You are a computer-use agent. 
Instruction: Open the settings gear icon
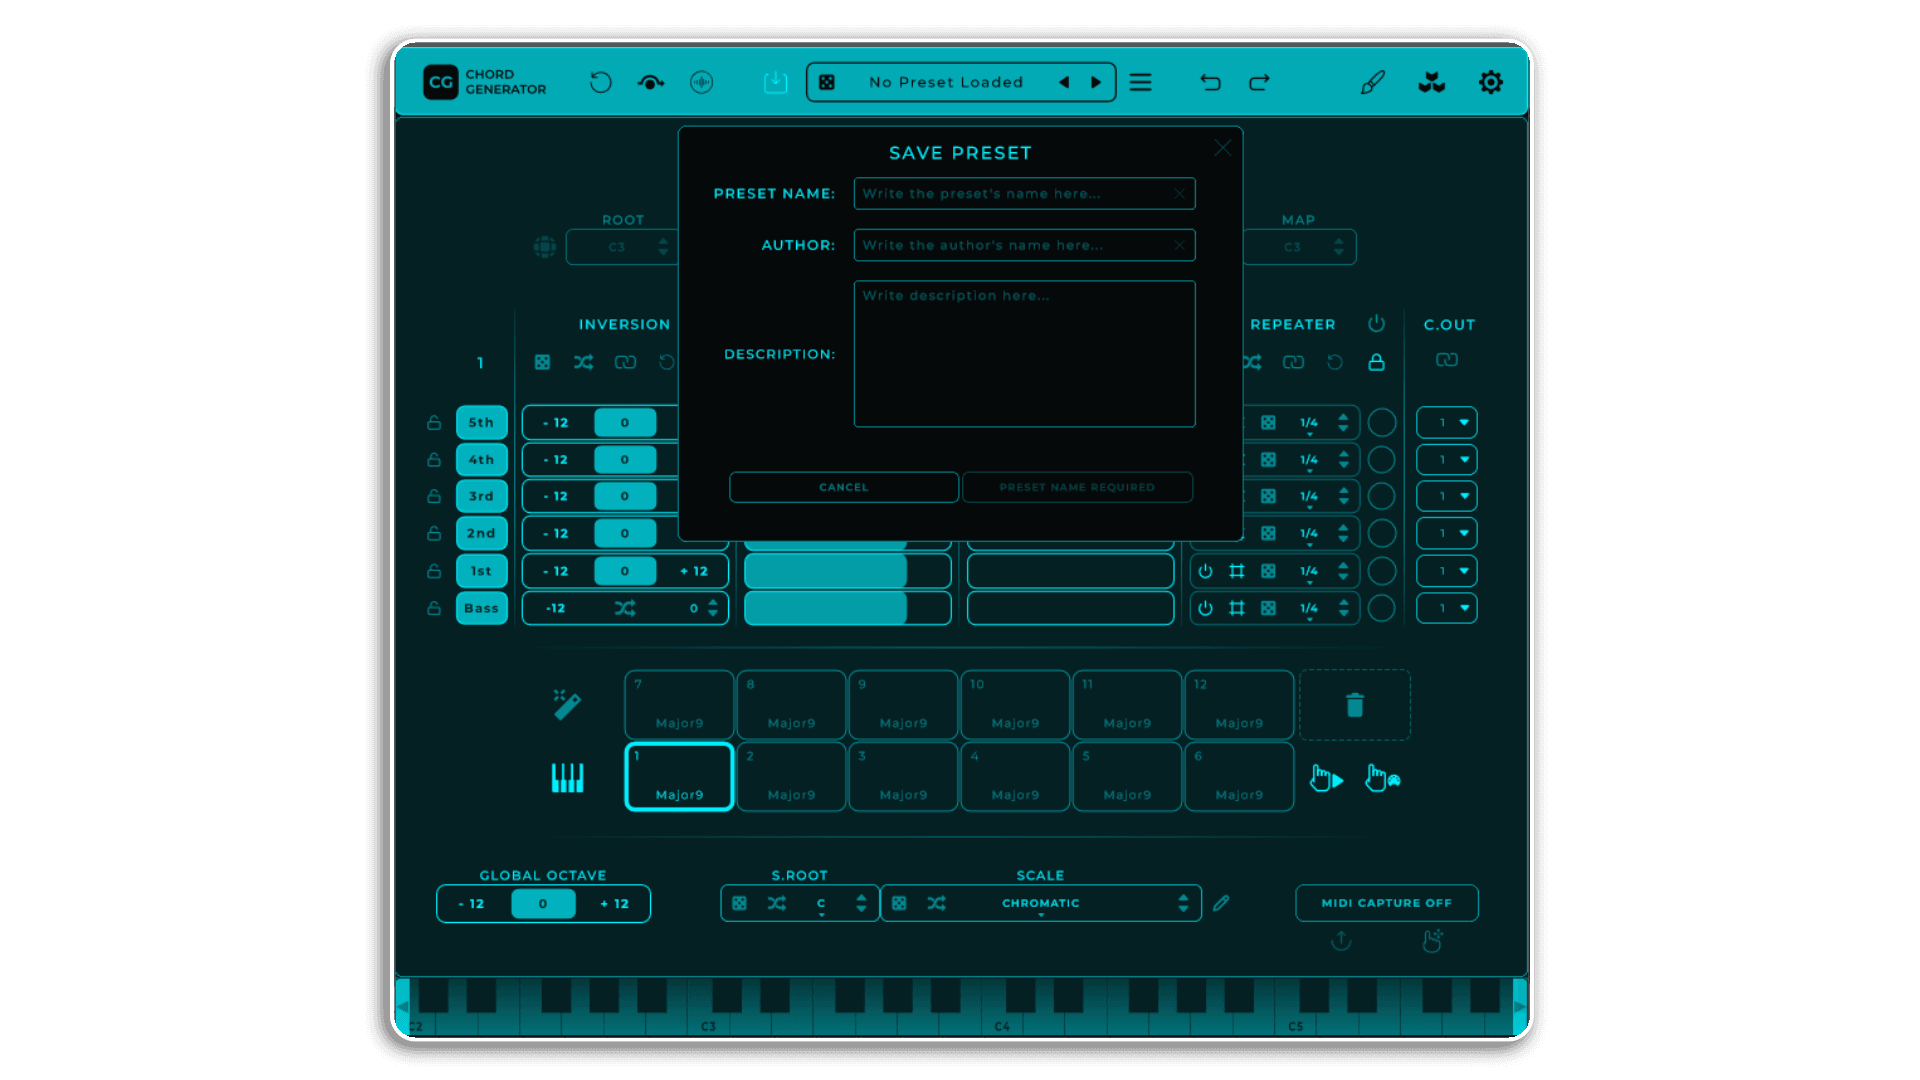tap(1490, 82)
